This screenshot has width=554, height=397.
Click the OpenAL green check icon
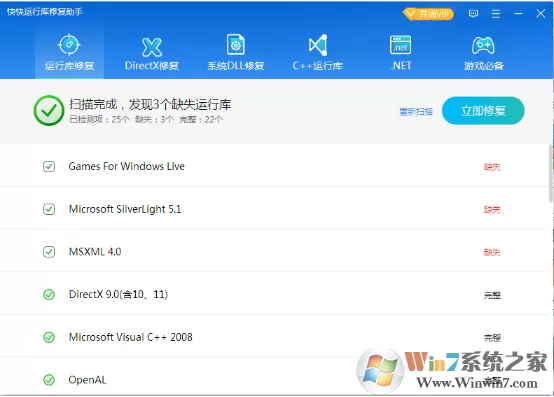click(49, 380)
